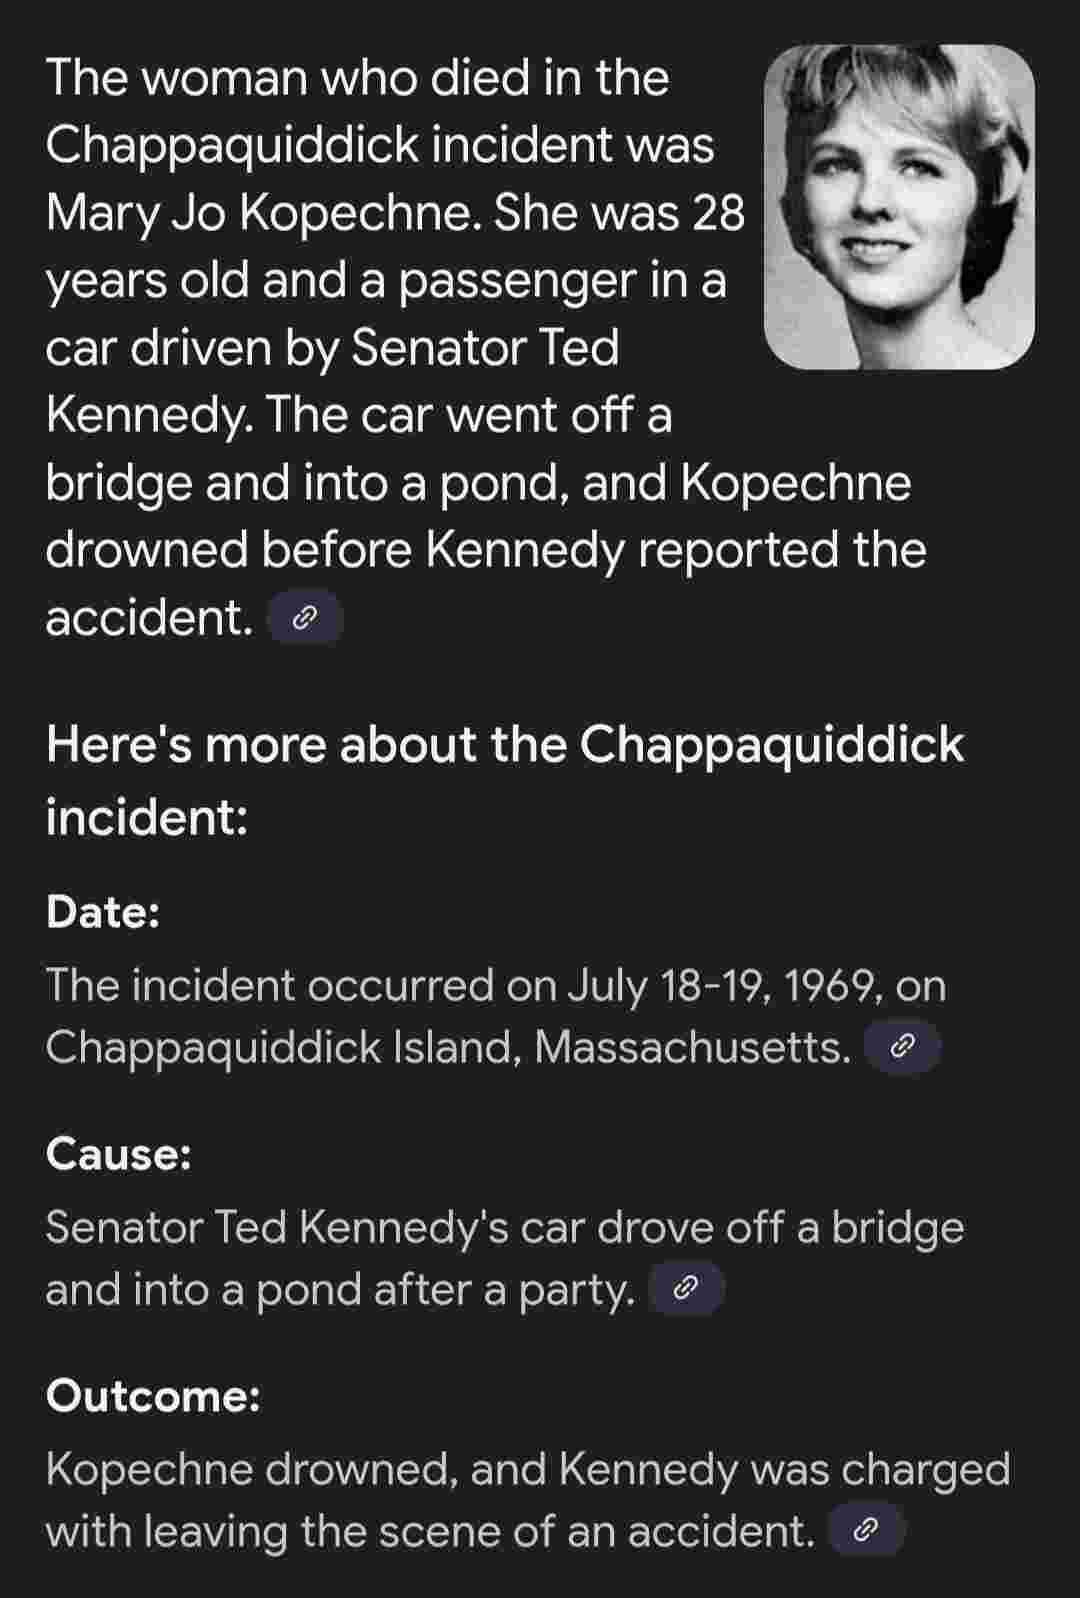This screenshot has height=1598, width=1080.
Task: Select the "Outcome:" heading
Action: click(x=153, y=1396)
